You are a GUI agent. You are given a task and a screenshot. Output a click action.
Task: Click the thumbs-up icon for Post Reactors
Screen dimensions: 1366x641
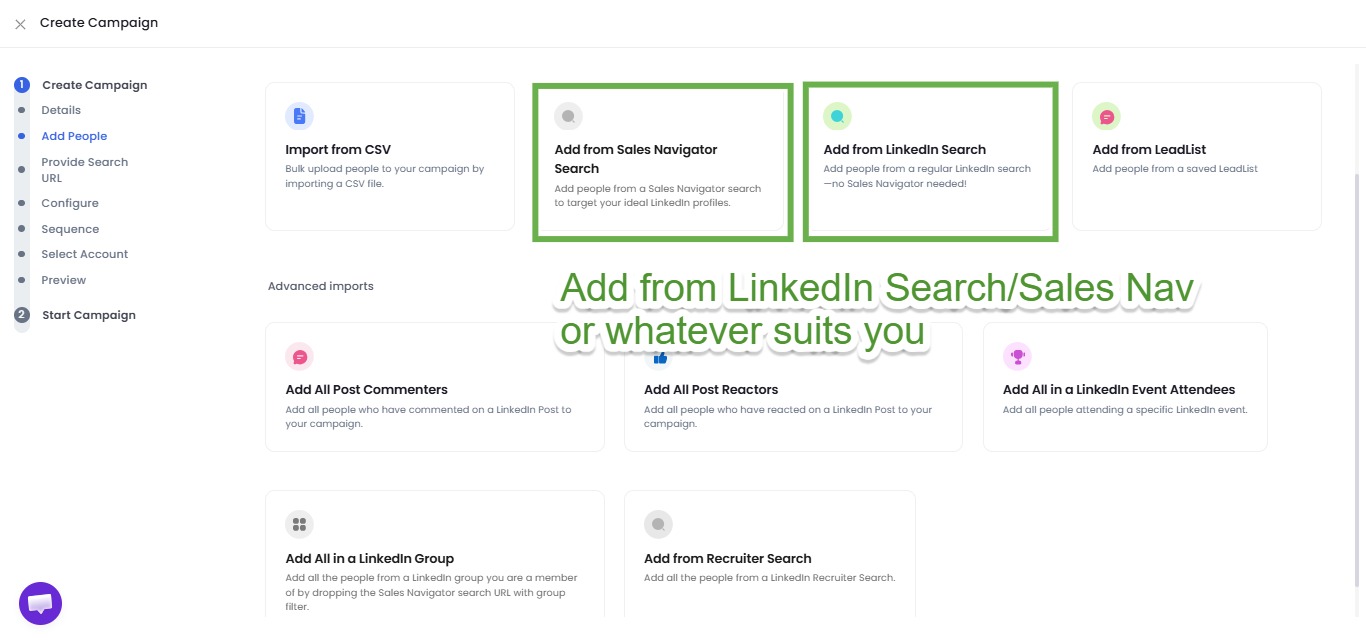click(660, 356)
